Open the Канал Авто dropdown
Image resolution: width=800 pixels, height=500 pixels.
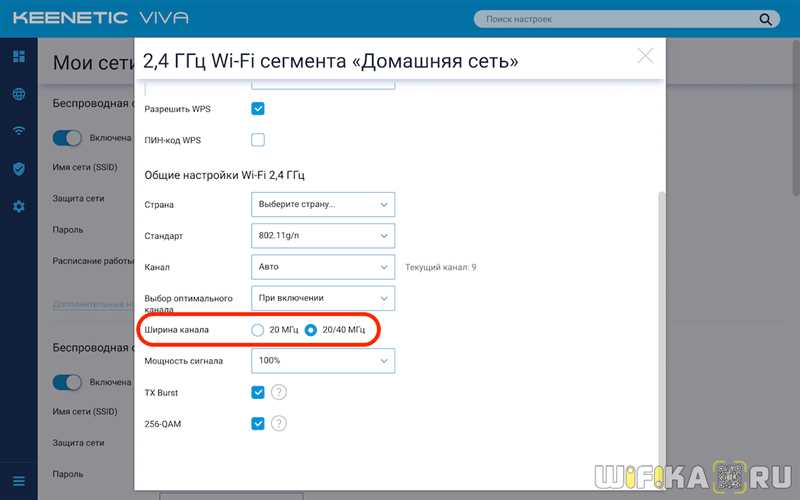(x=323, y=267)
